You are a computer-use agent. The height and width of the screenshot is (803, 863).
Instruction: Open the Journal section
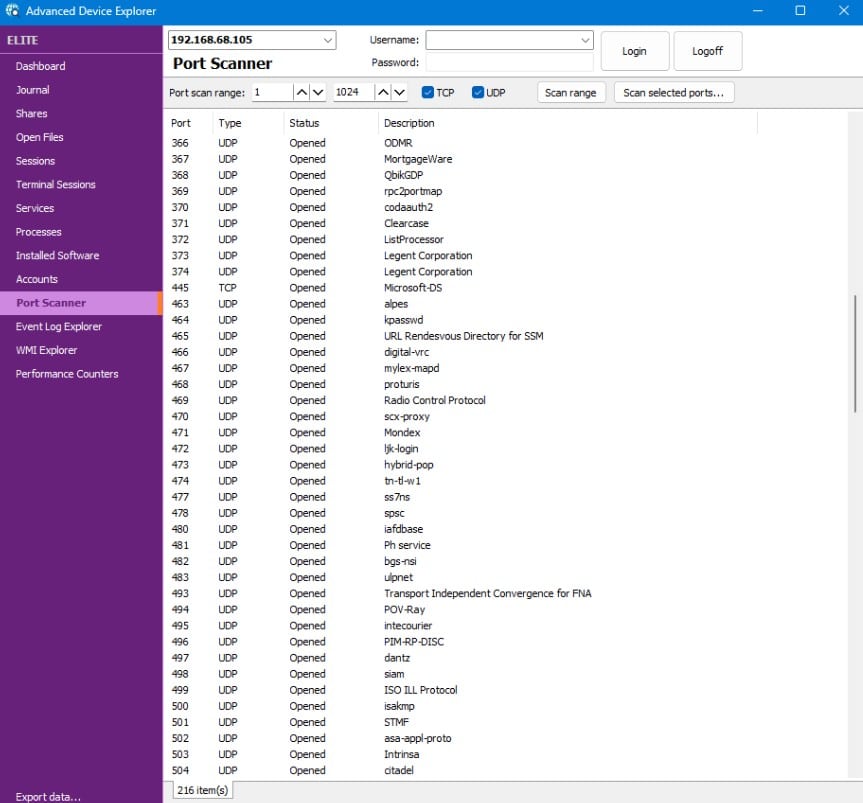click(x=81, y=90)
